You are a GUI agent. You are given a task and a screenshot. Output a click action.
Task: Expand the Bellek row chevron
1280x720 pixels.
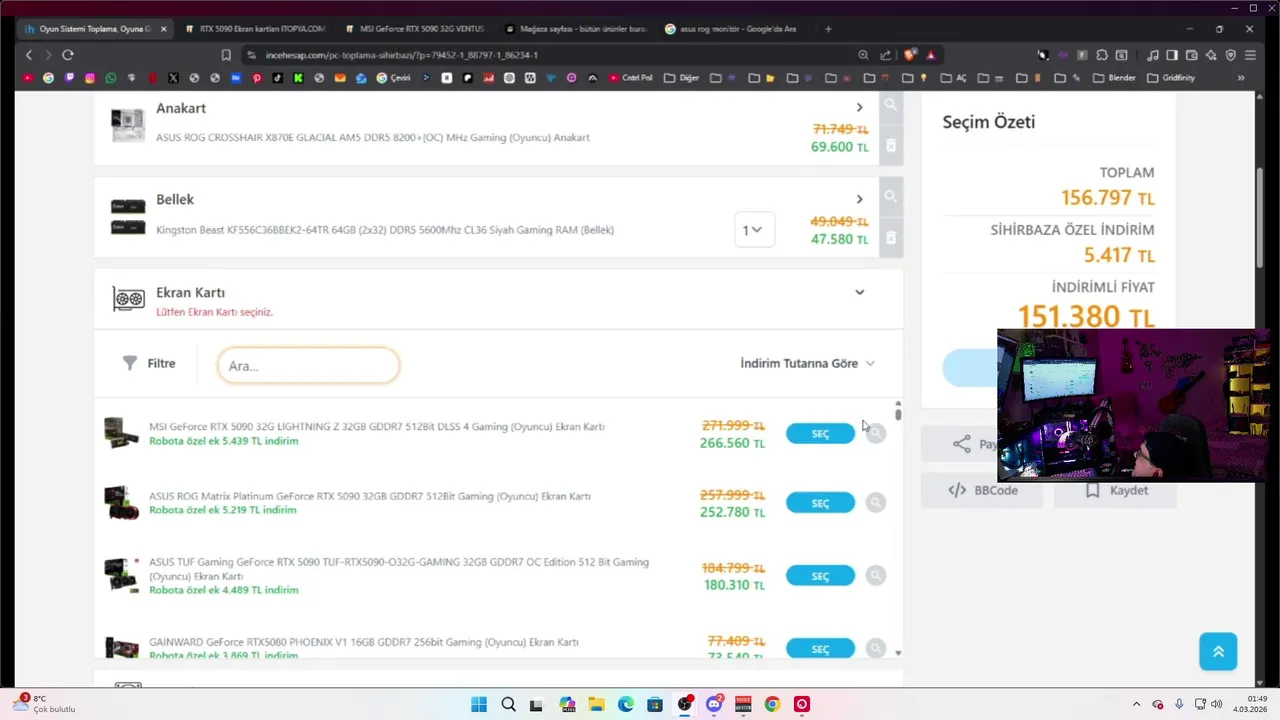pos(859,199)
